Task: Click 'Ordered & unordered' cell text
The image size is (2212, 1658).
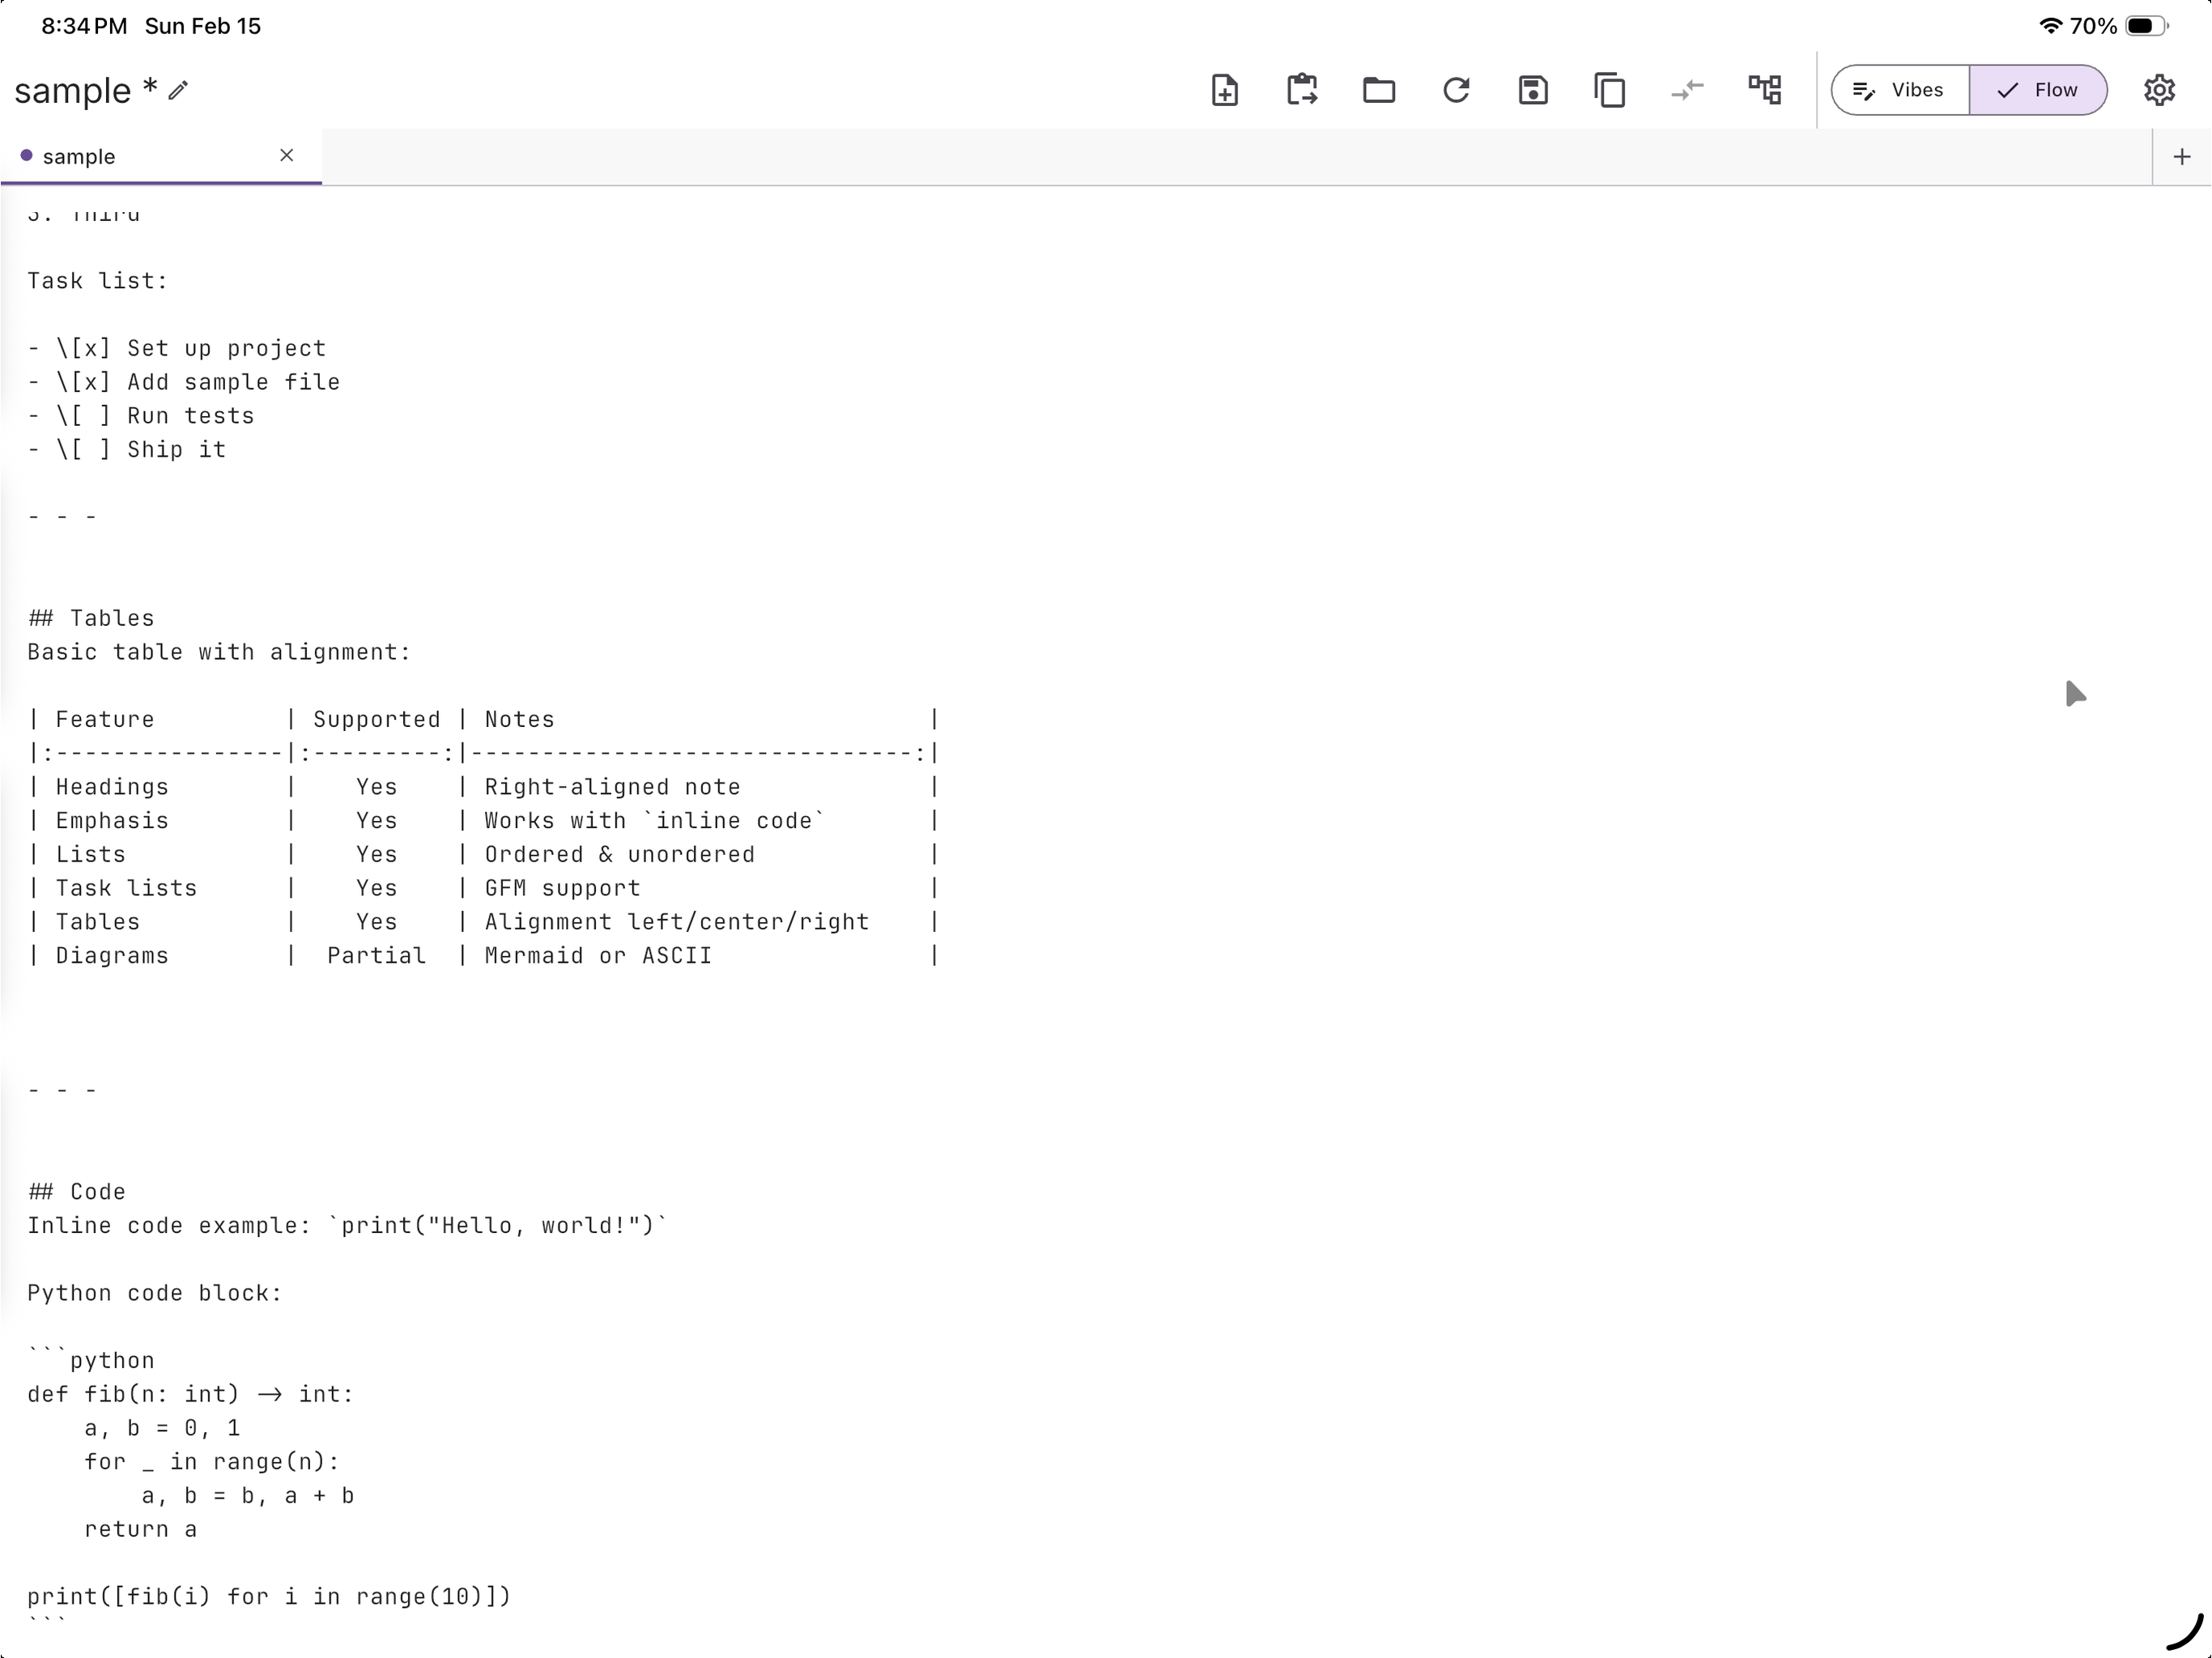Action: point(619,855)
